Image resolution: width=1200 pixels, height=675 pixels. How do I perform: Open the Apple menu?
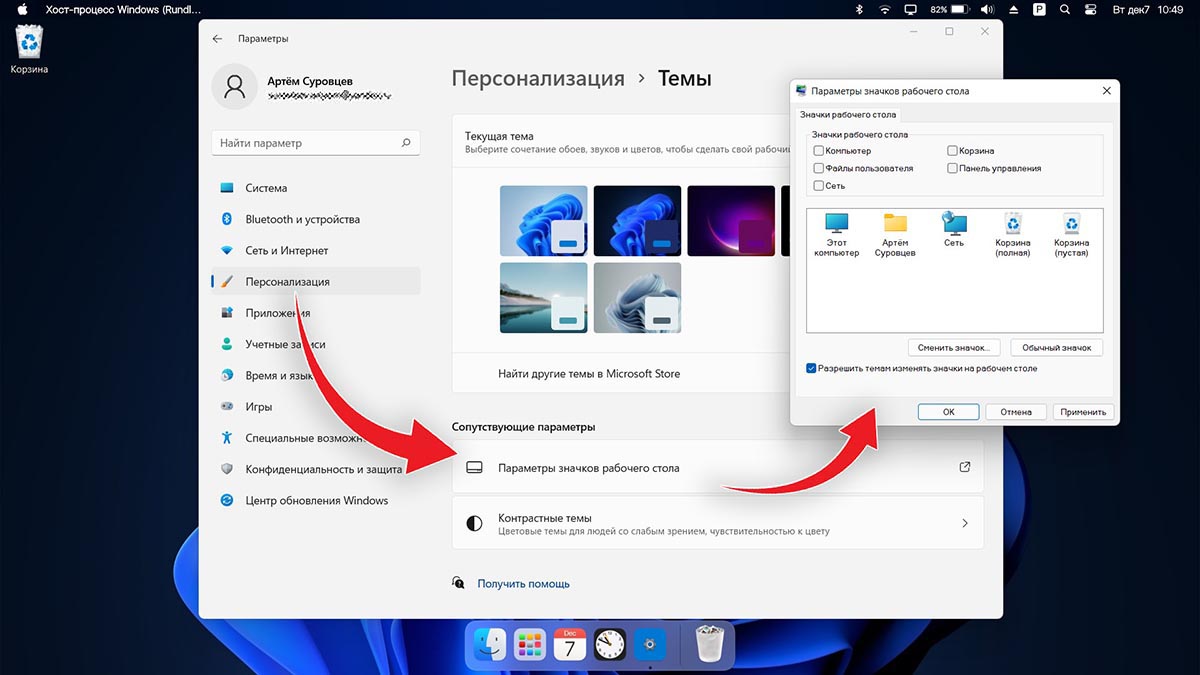[x=22, y=9]
